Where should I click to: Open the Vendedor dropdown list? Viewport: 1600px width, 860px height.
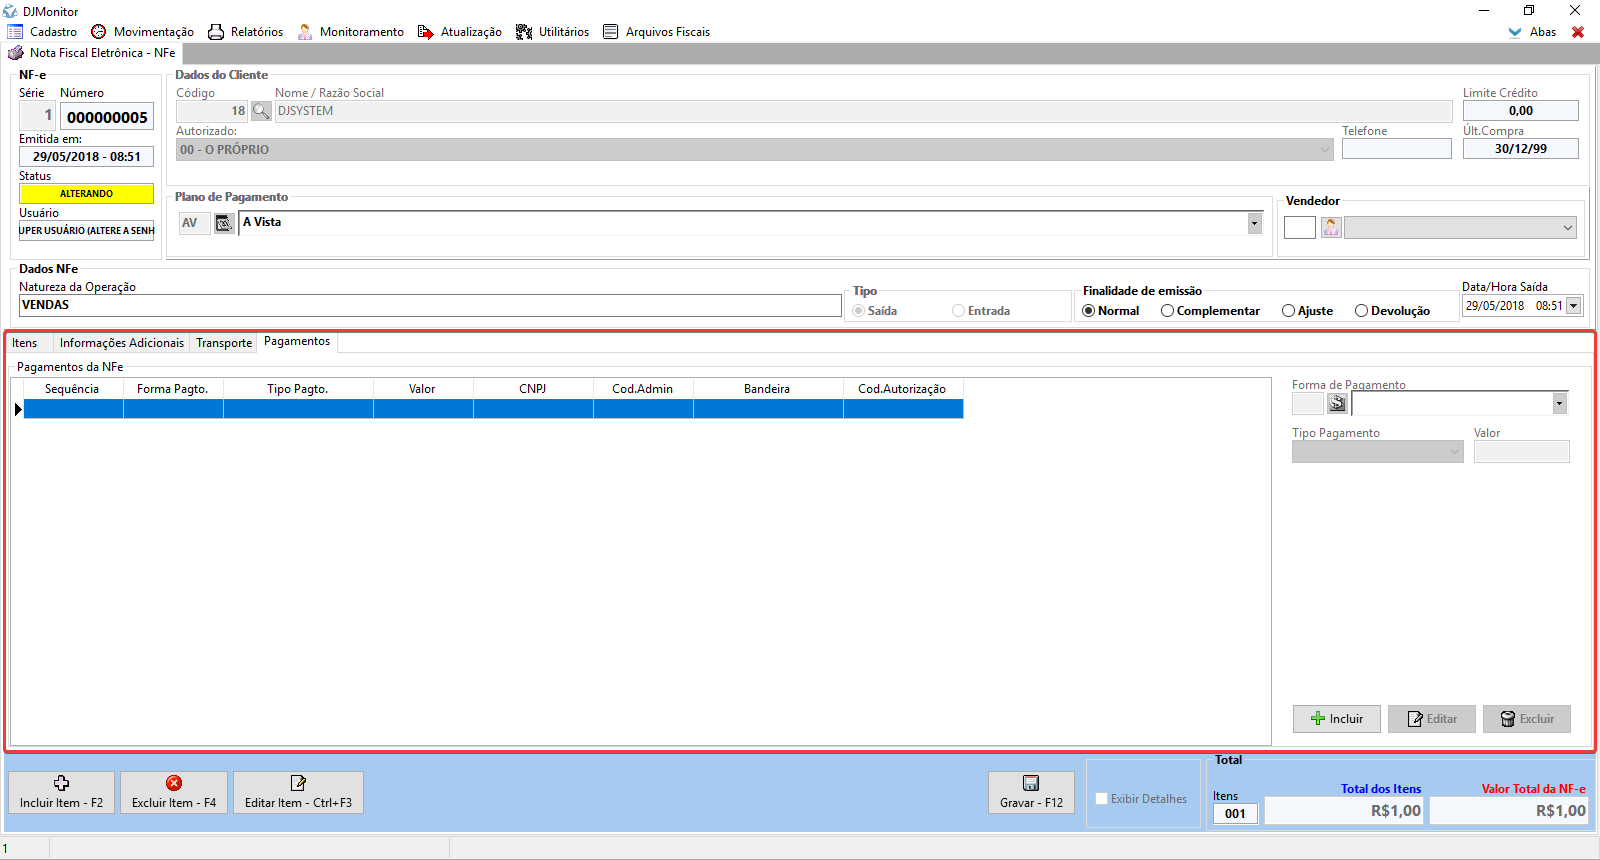pyautogui.click(x=1567, y=228)
